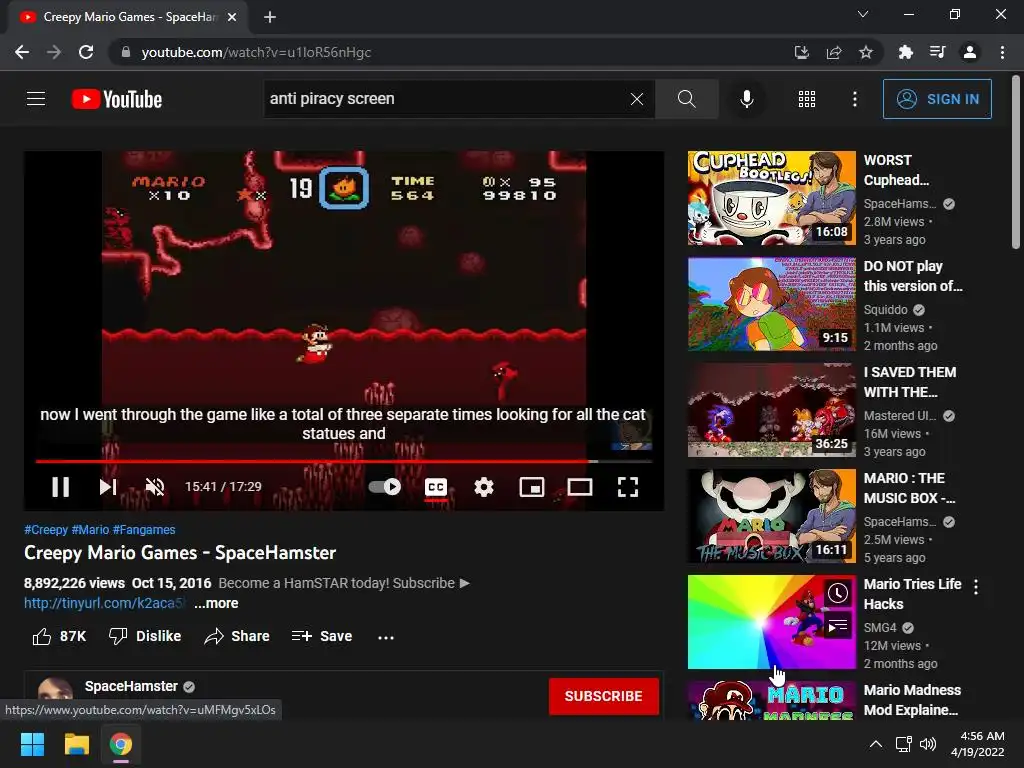Go to the YouTube home logo

[117, 99]
